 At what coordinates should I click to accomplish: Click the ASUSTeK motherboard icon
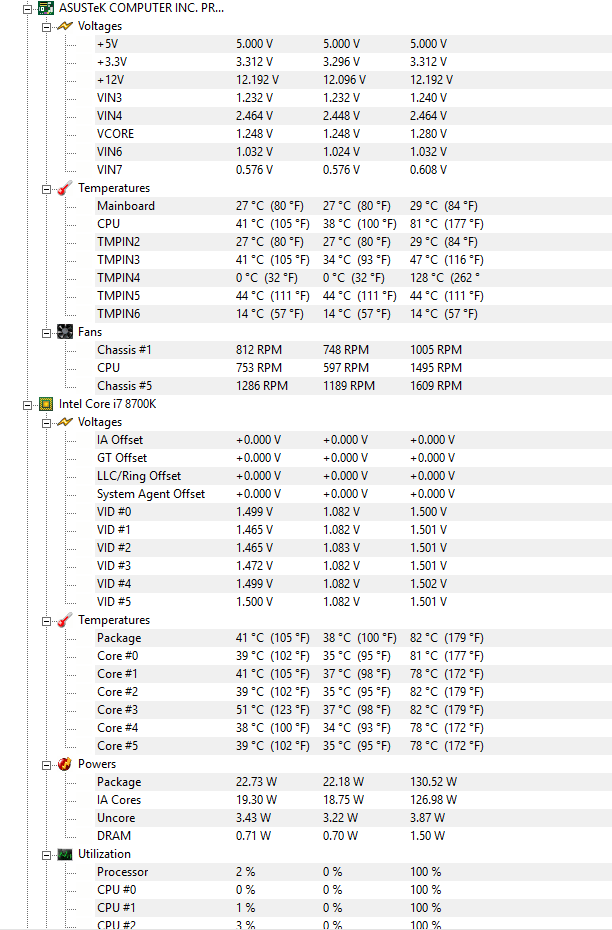click(46, 8)
